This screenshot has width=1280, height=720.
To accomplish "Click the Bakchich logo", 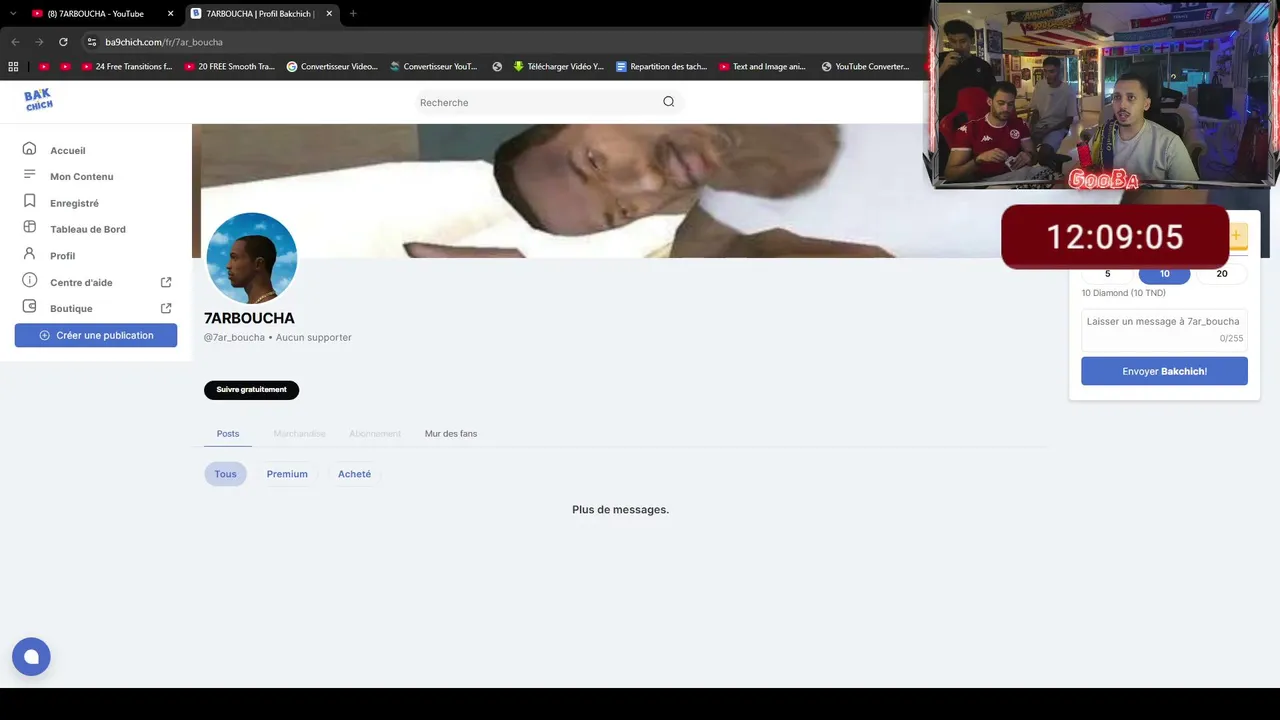I will 38,100.
